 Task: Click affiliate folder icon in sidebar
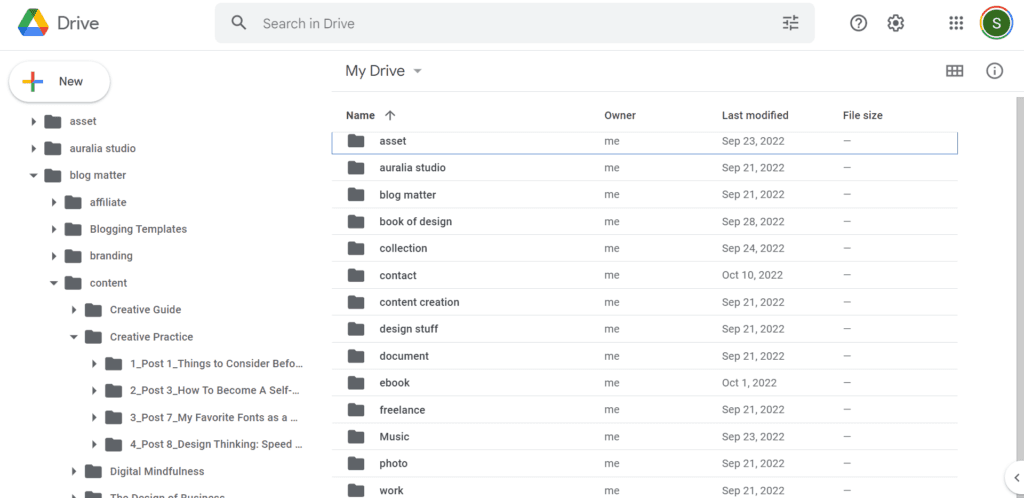point(73,202)
